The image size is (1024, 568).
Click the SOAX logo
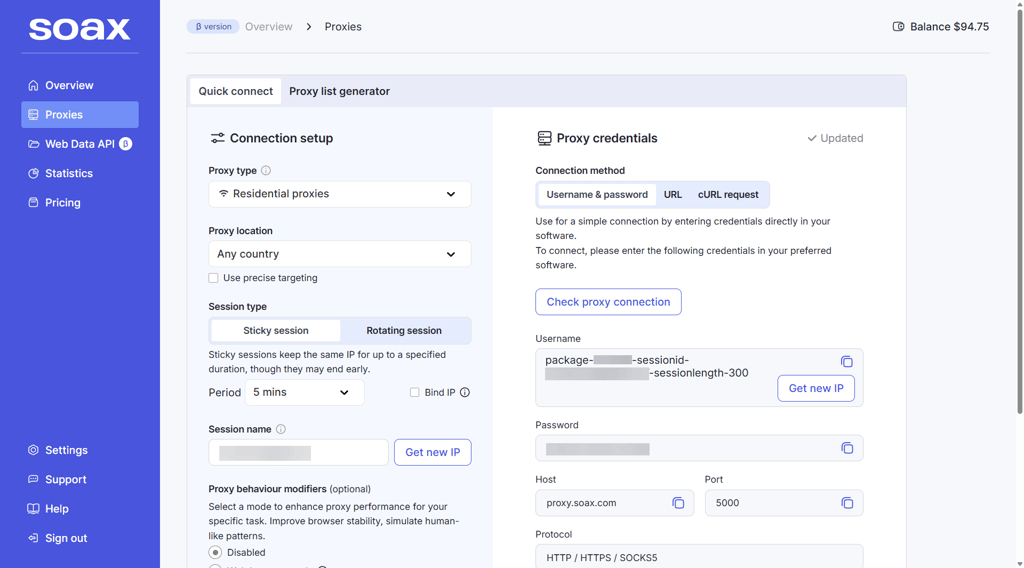click(x=79, y=29)
